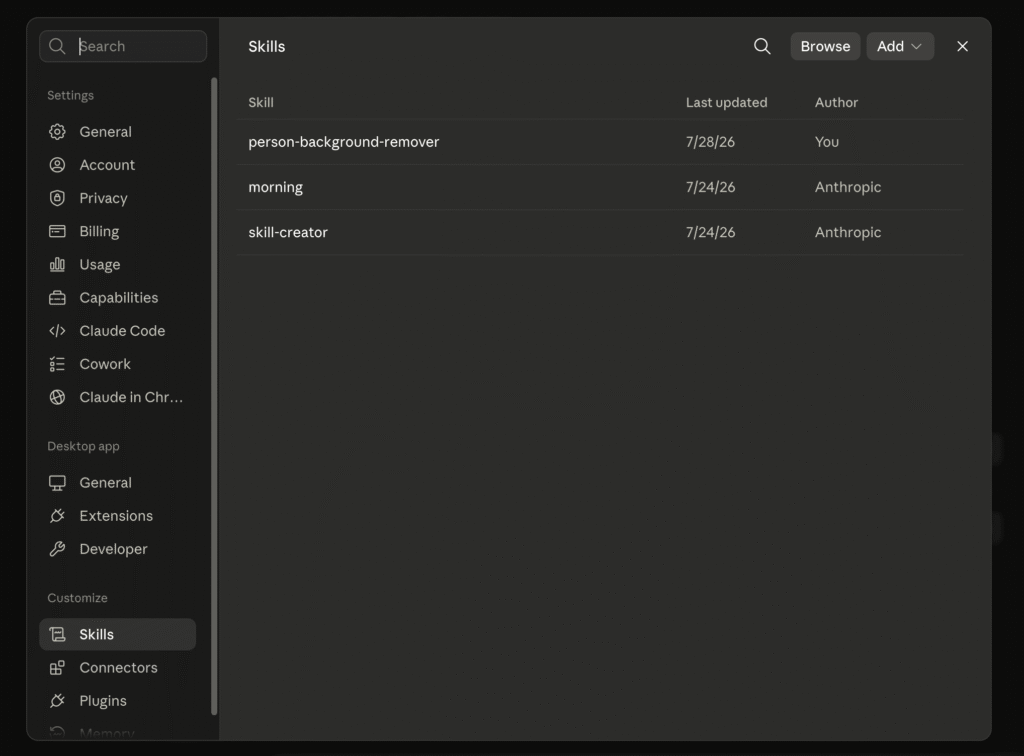The image size is (1024, 756).
Task: Open the Connectors settings page
Action: [118, 668]
